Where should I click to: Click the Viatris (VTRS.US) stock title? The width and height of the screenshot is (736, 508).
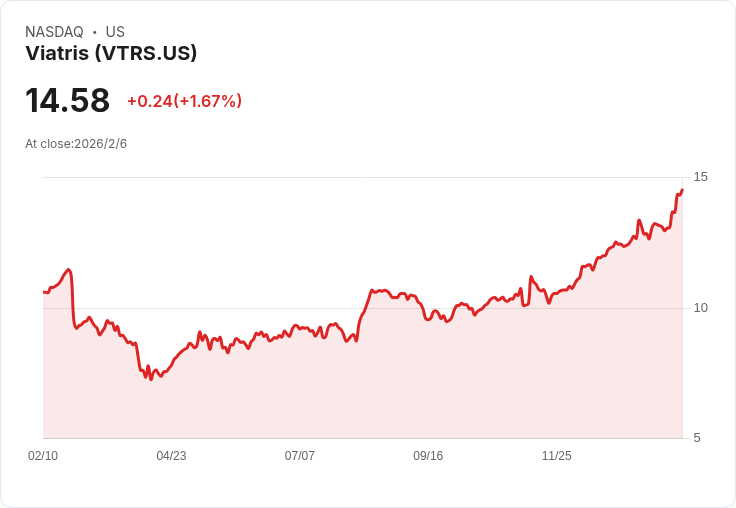coord(111,53)
